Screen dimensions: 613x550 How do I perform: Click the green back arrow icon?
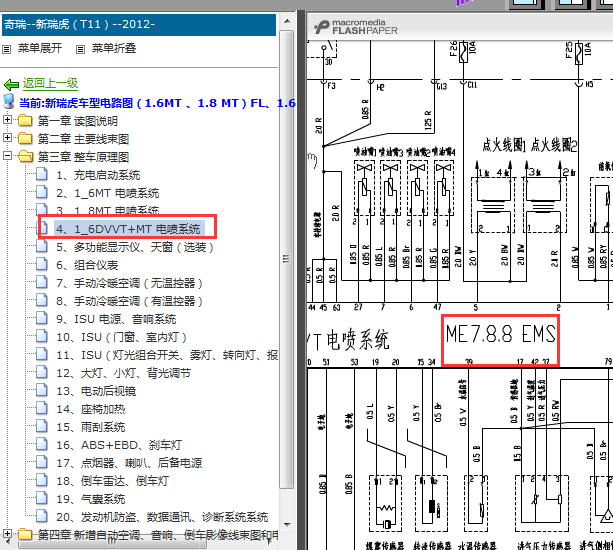coord(11,84)
